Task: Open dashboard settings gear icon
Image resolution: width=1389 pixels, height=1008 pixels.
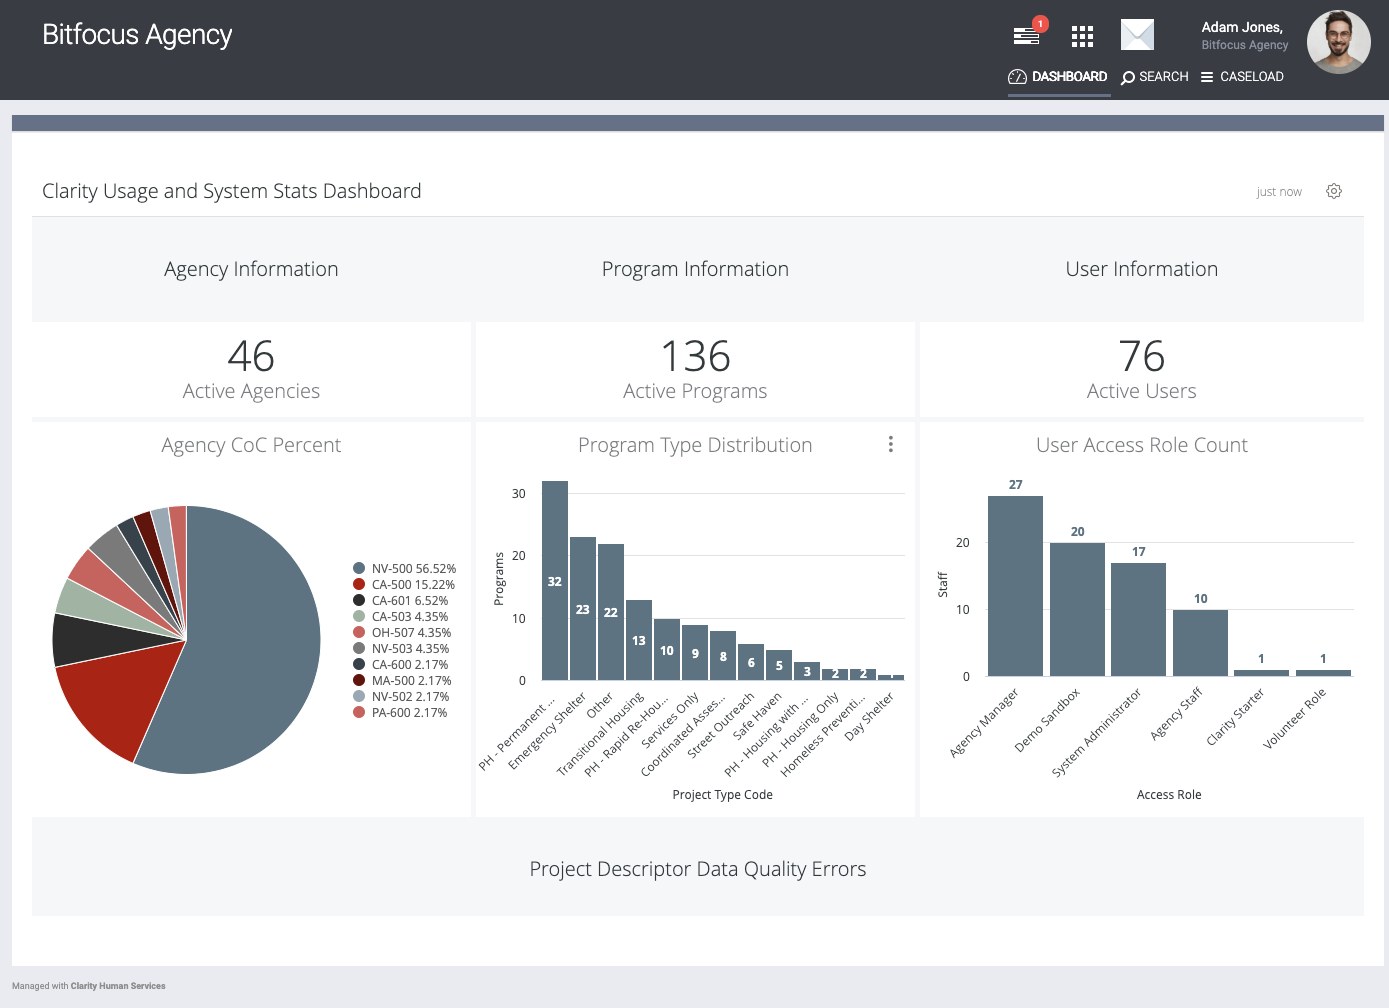Action: (x=1334, y=191)
